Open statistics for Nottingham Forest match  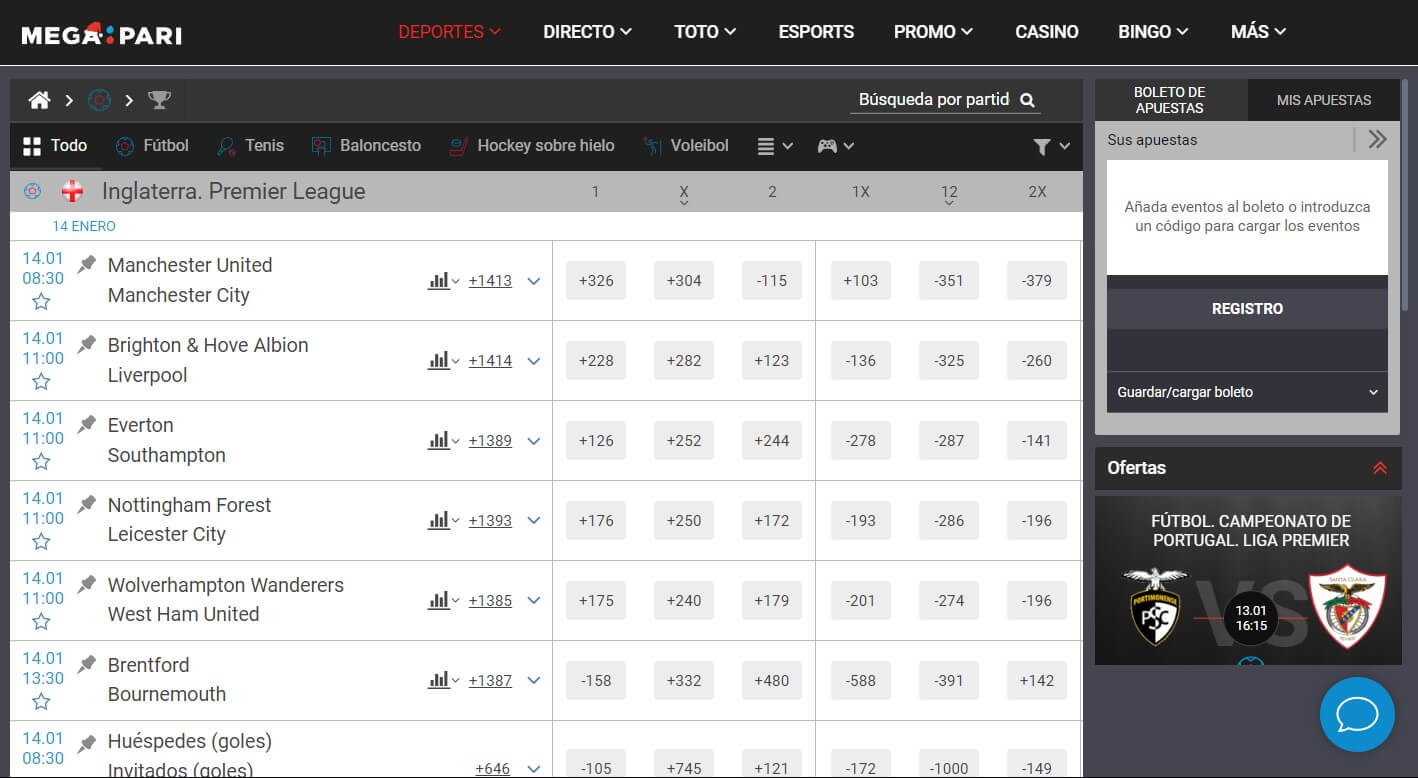[x=443, y=521]
